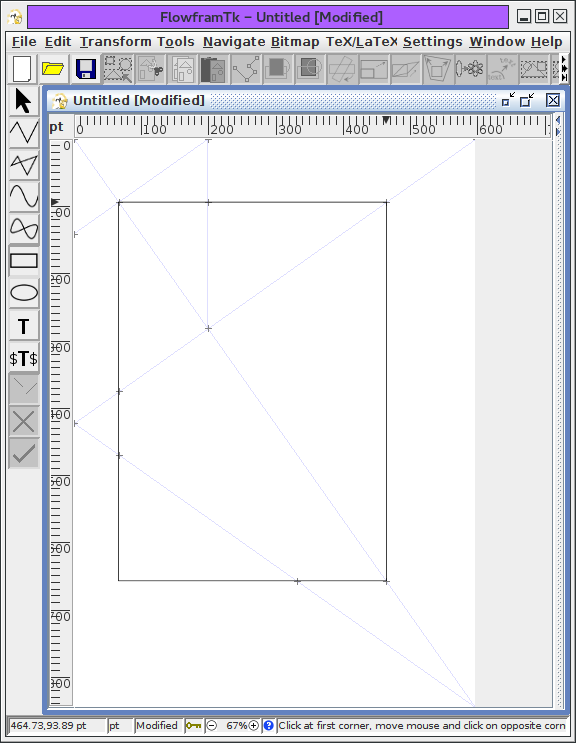Finish the path with the checkmark icon
Image resolution: width=576 pixels, height=743 pixels.
(x=24, y=454)
